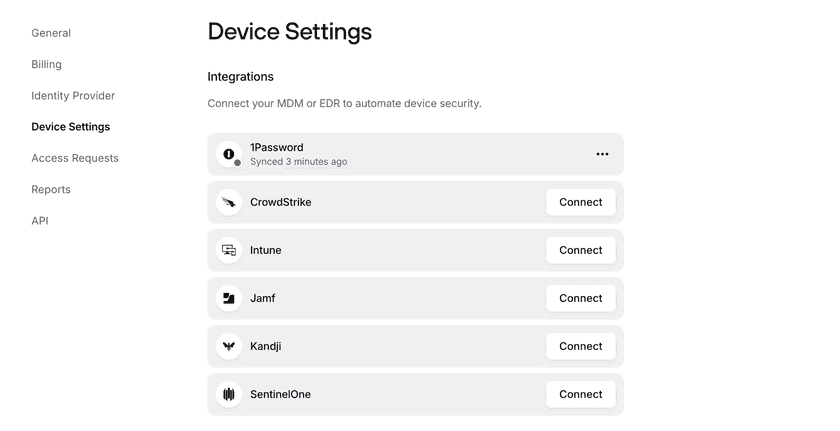
Task: Connect the Kandji integration
Action: (x=580, y=346)
